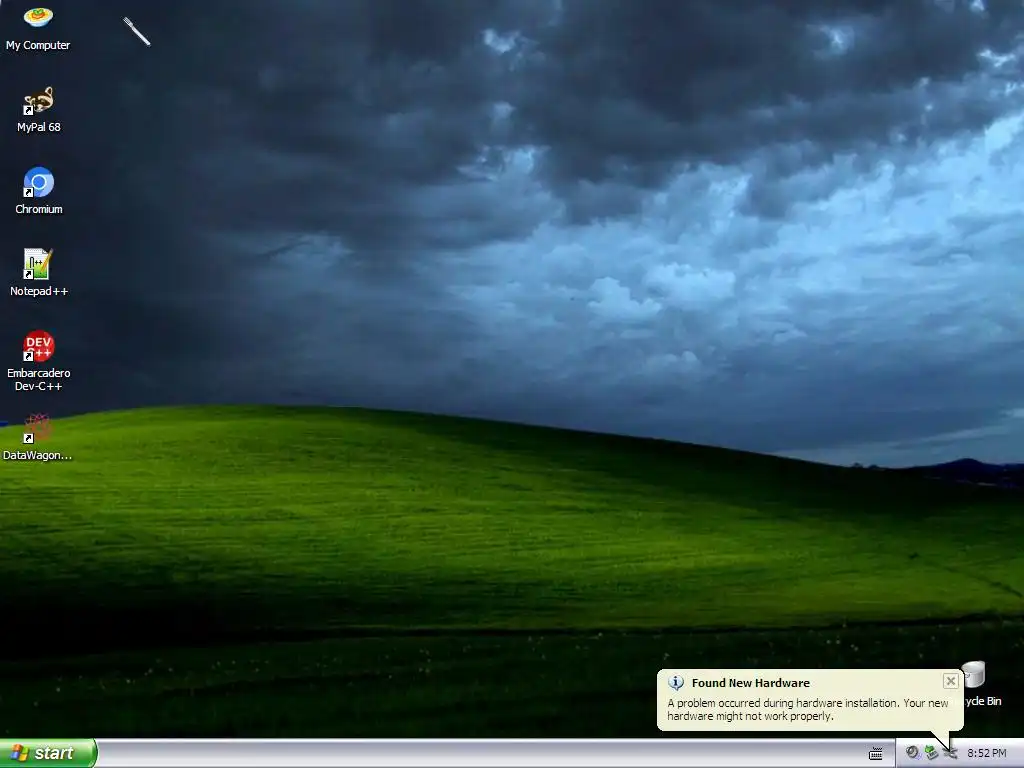This screenshot has height=768, width=1024.
Task: Click the 8:52 PM taskbar clock
Action: (986, 754)
